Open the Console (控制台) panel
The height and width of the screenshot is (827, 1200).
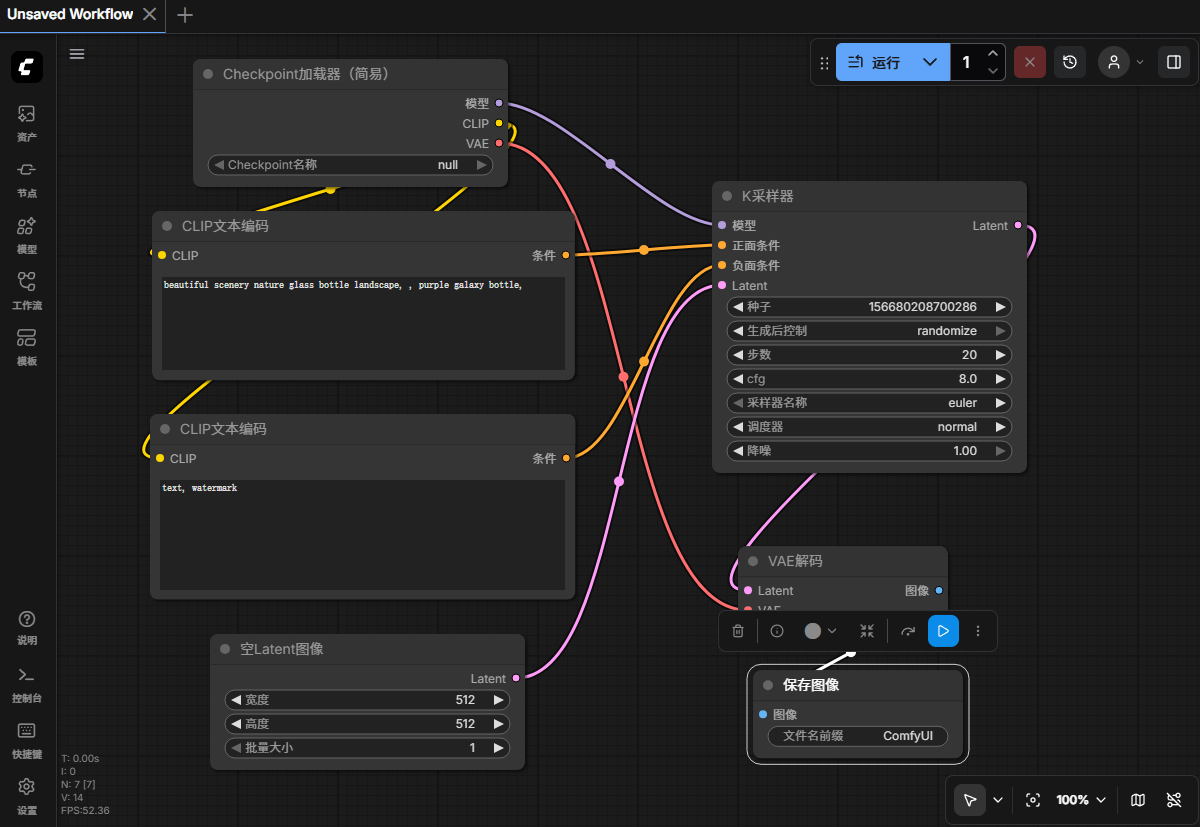27,682
